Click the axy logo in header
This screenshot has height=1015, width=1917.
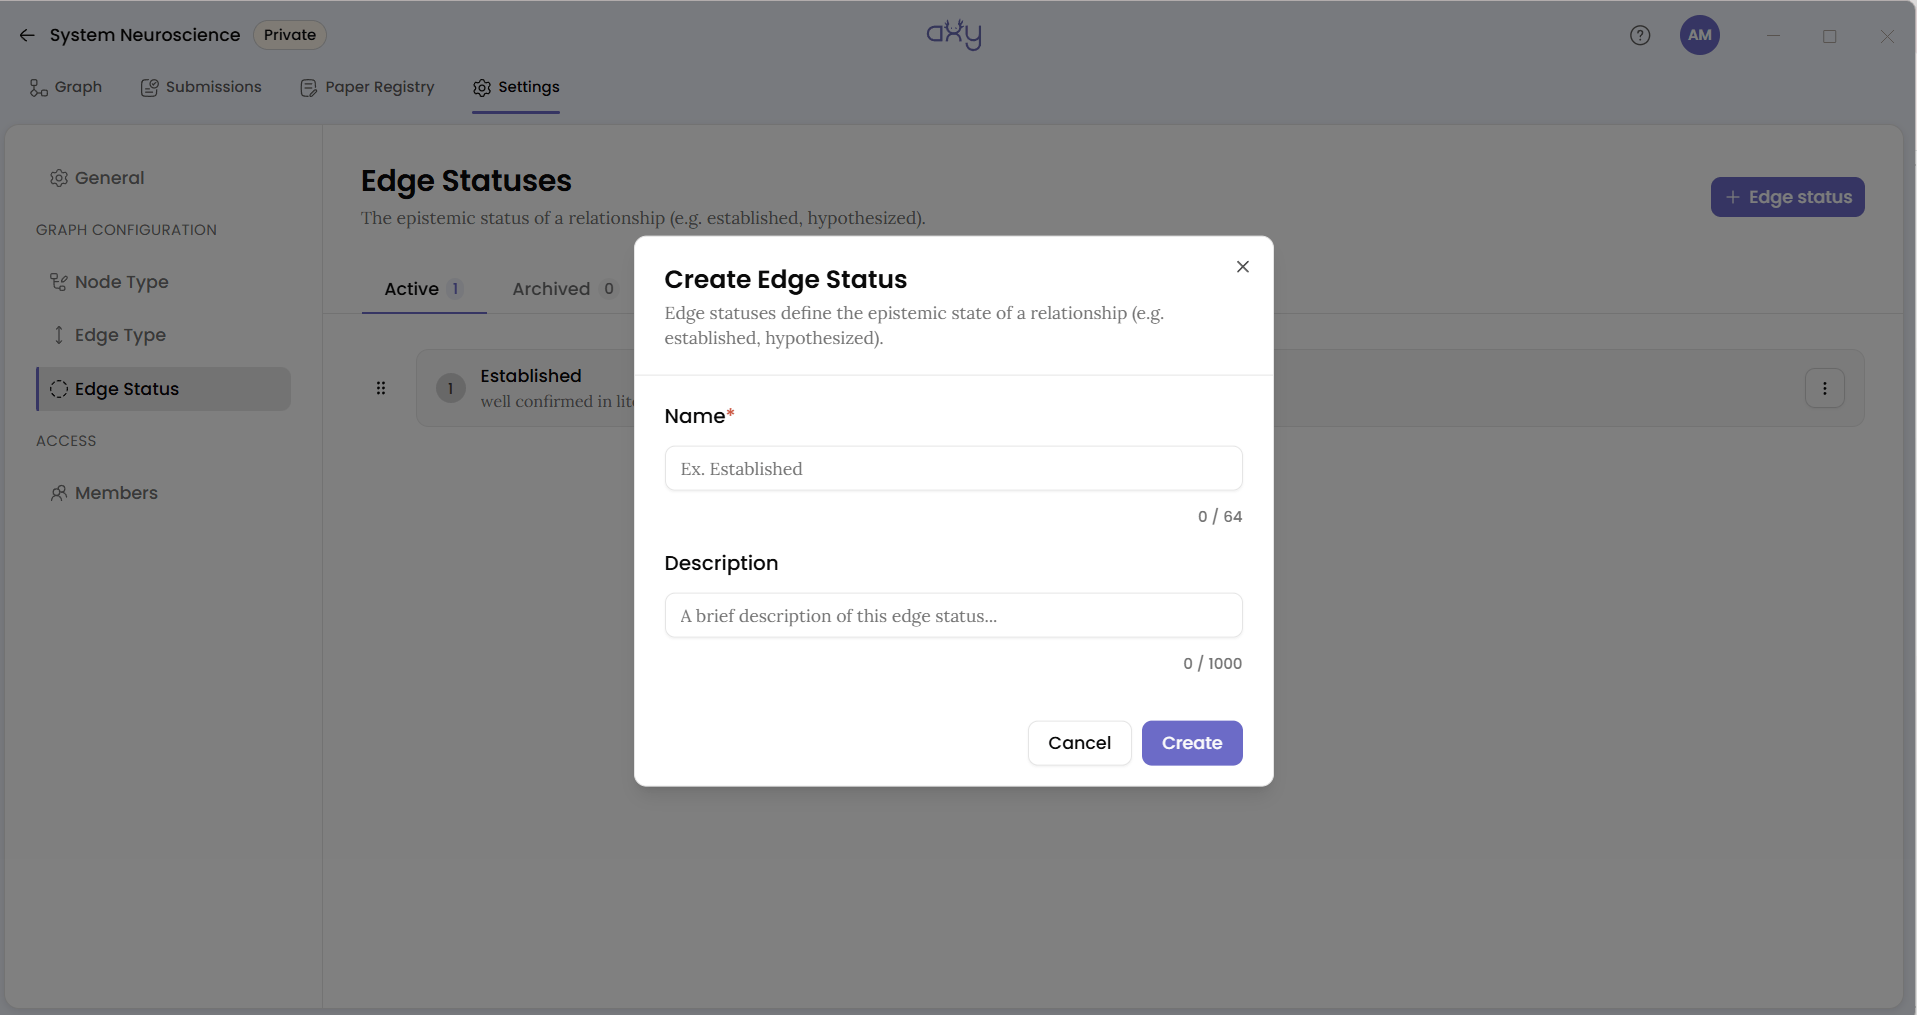pos(954,34)
